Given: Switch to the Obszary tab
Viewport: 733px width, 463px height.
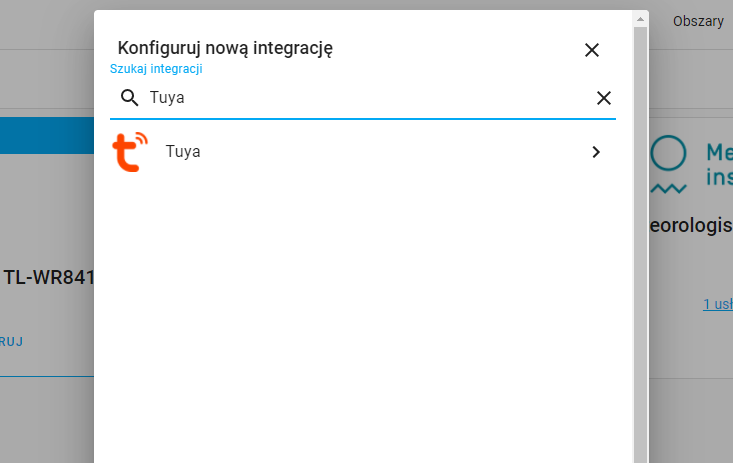Looking at the screenshot, I should coord(698,22).
